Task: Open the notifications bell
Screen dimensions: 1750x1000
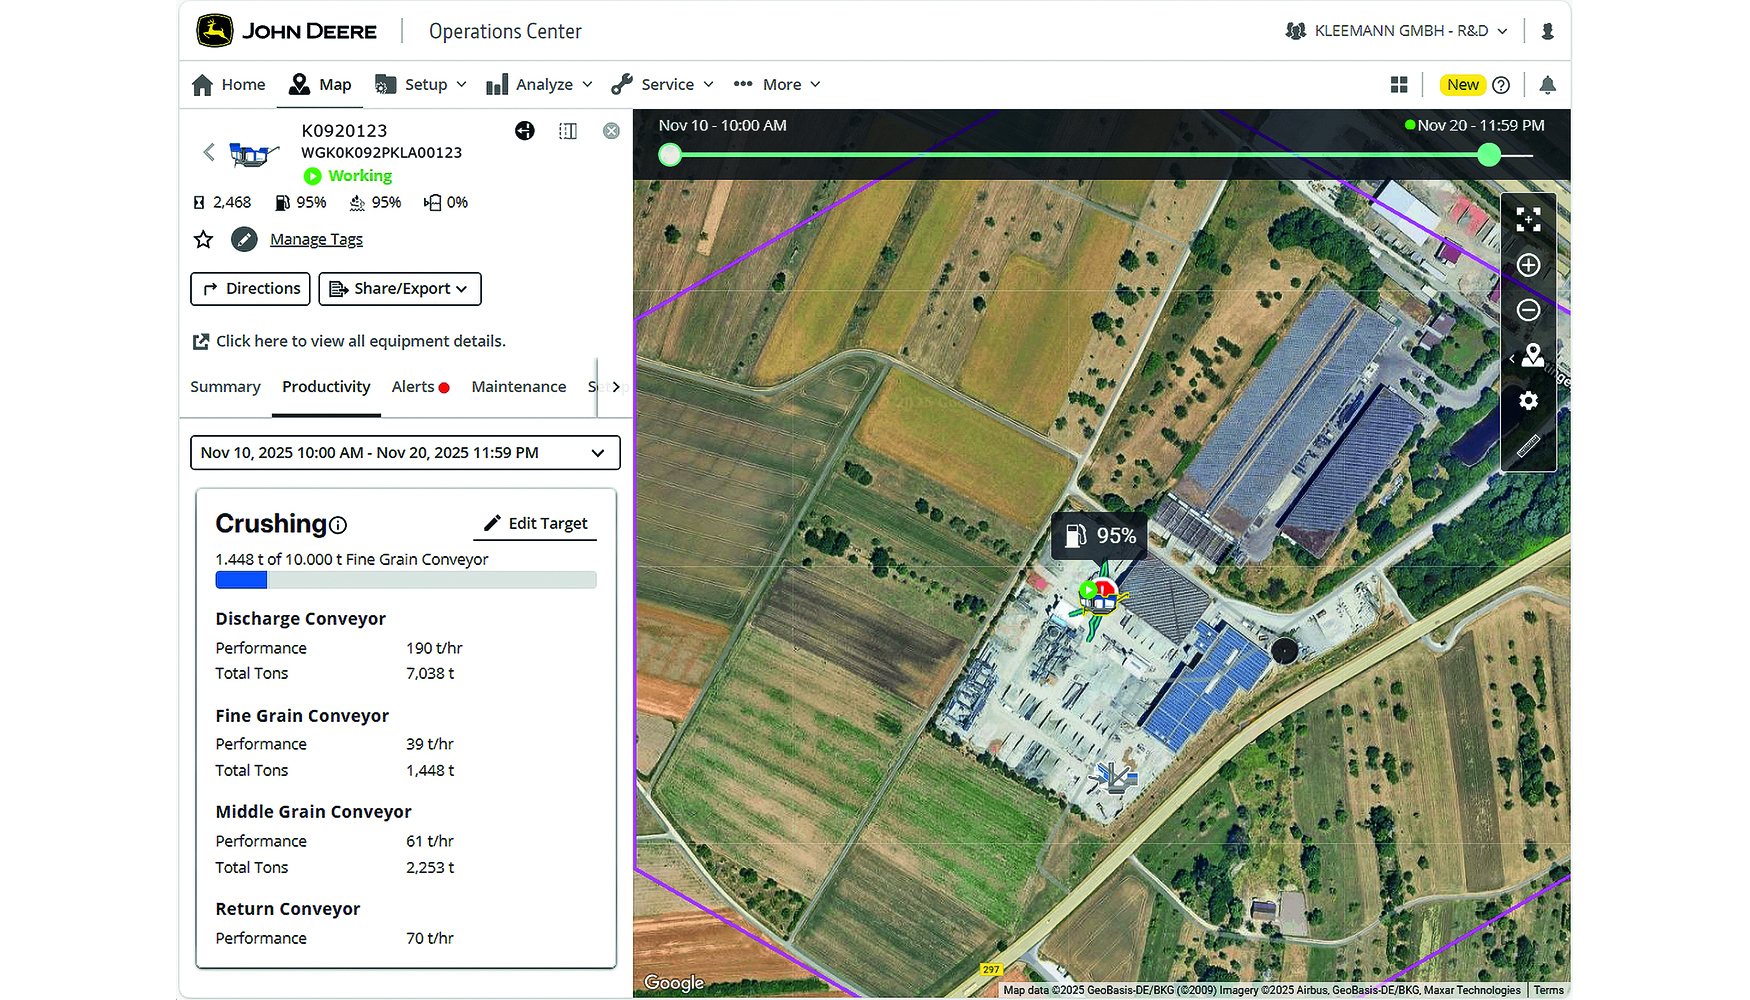Action: (x=1548, y=85)
